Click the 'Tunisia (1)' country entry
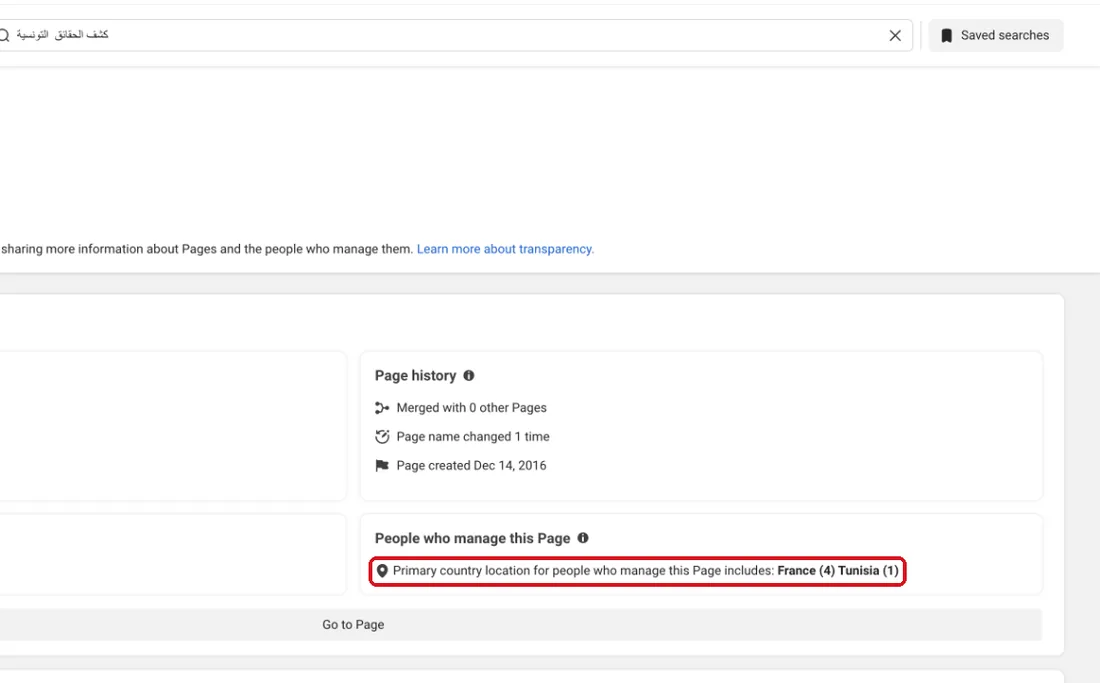 (868, 571)
